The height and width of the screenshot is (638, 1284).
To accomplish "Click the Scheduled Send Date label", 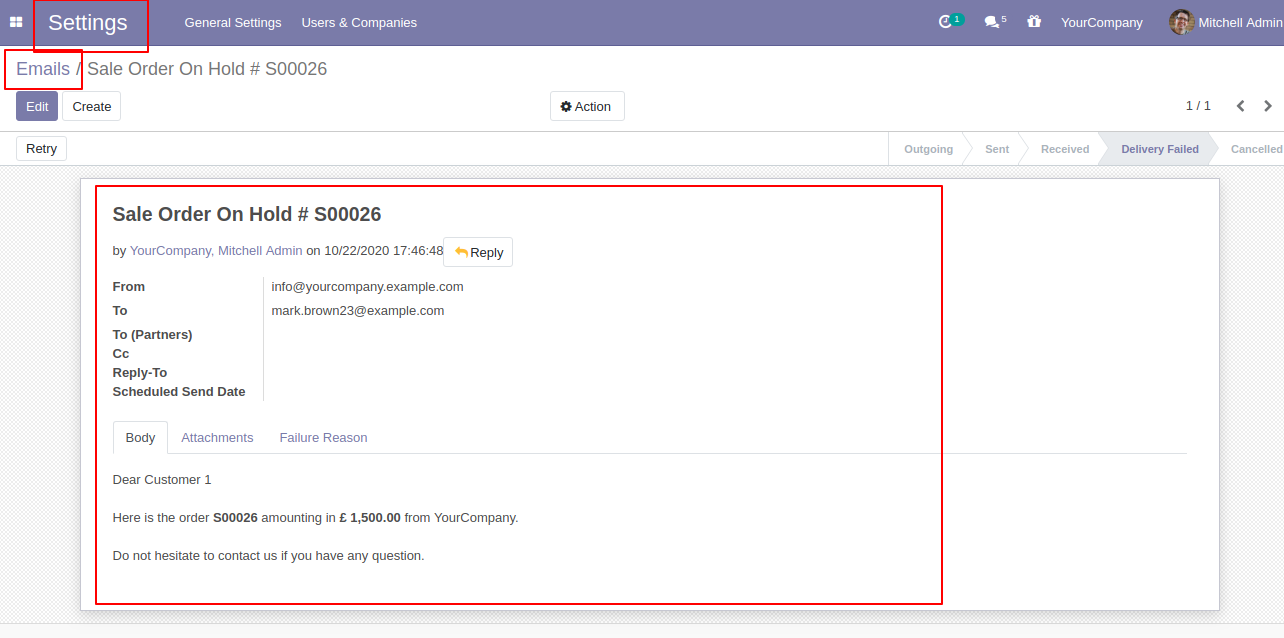I will point(179,391).
